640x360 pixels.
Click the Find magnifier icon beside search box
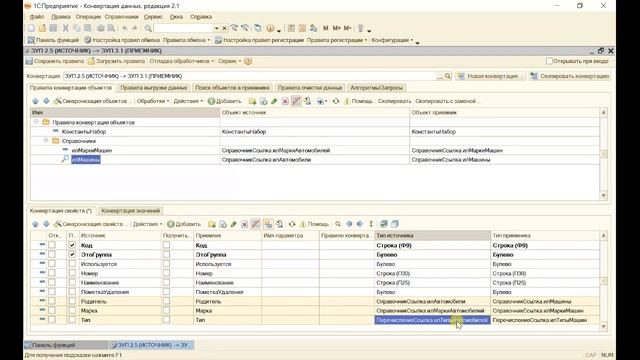[148, 28]
